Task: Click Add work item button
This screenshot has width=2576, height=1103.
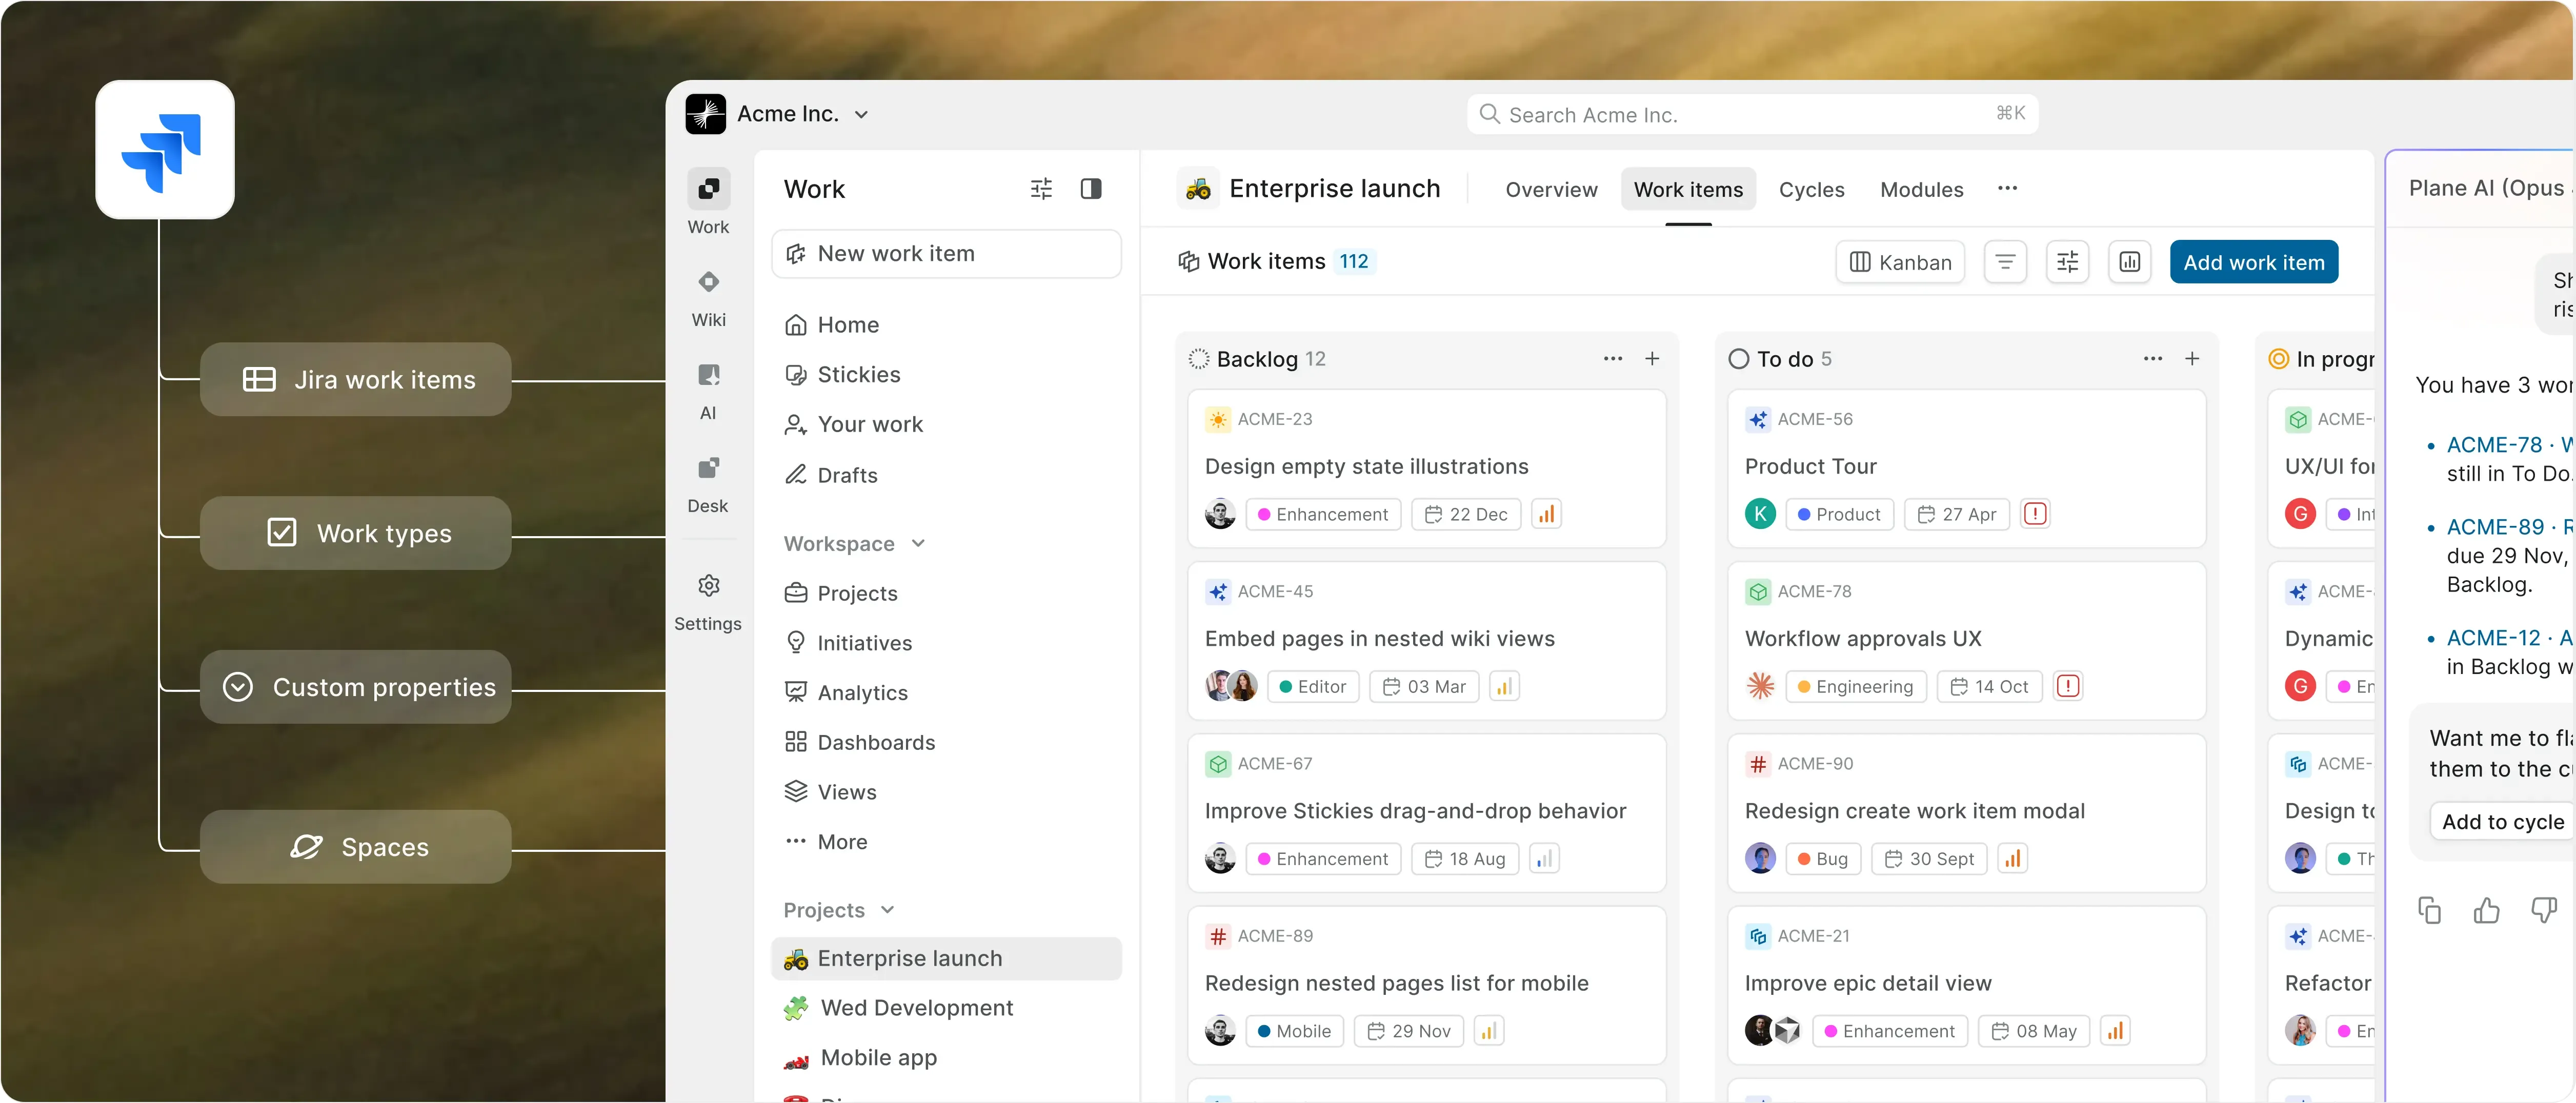Action: point(2254,262)
